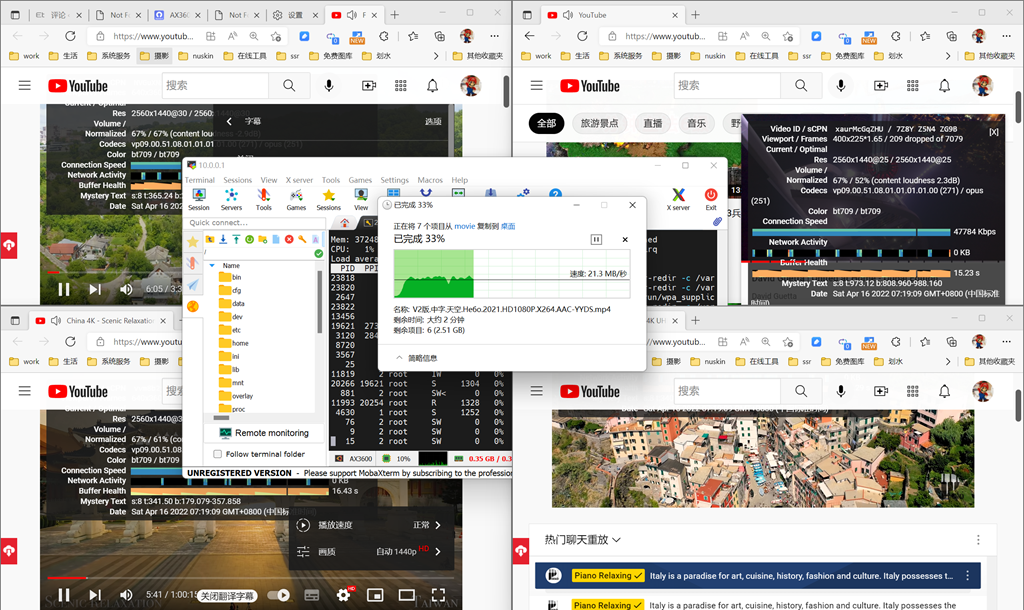
Task: Open Sessions star sidebar tab in MobaXterm
Action: 193,242
